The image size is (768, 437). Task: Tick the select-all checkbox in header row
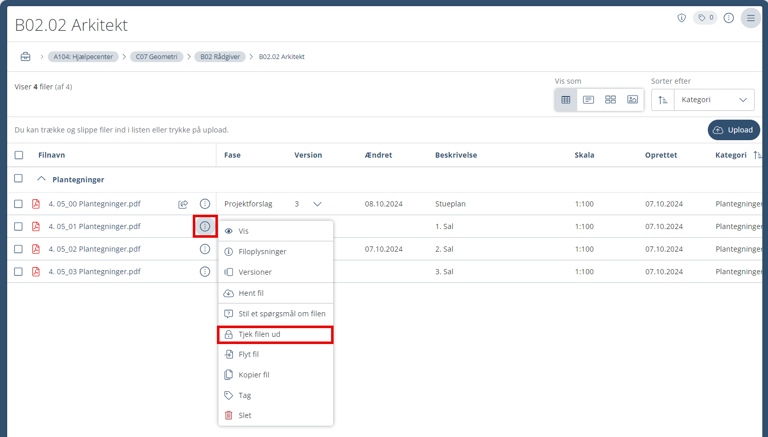(x=19, y=155)
